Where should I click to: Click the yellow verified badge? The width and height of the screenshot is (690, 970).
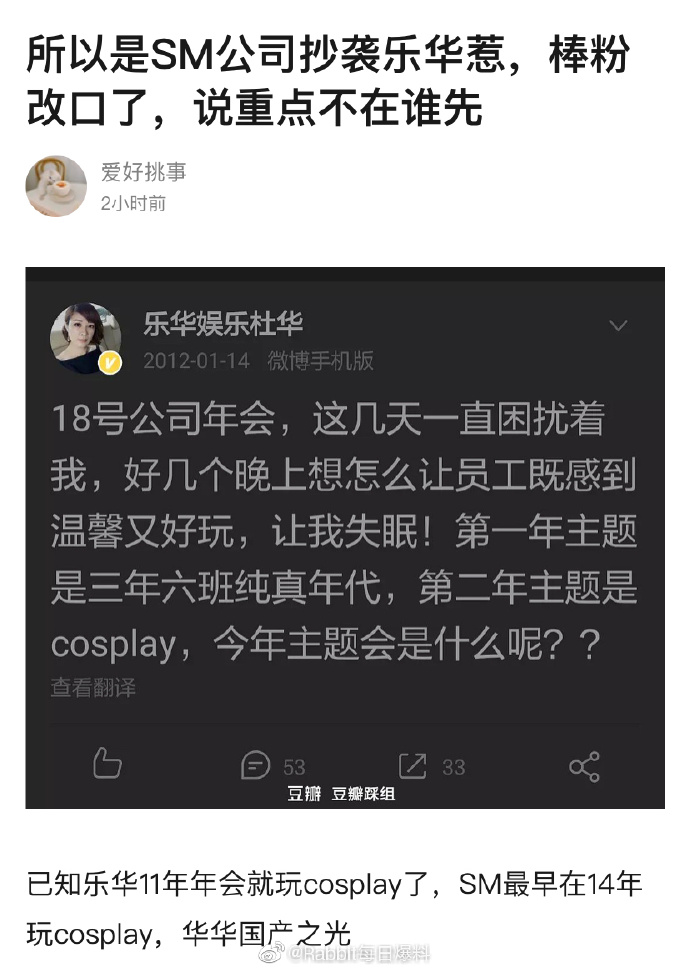(110, 363)
